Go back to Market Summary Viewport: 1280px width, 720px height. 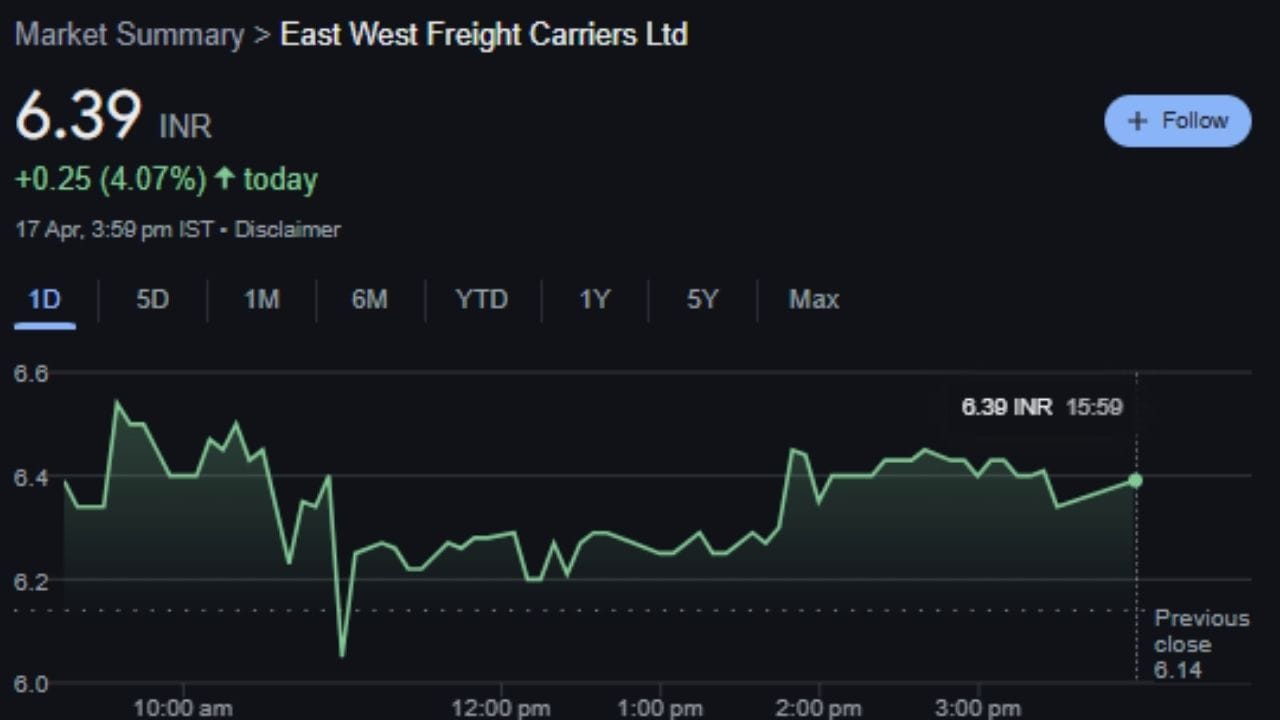click(x=130, y=35)
